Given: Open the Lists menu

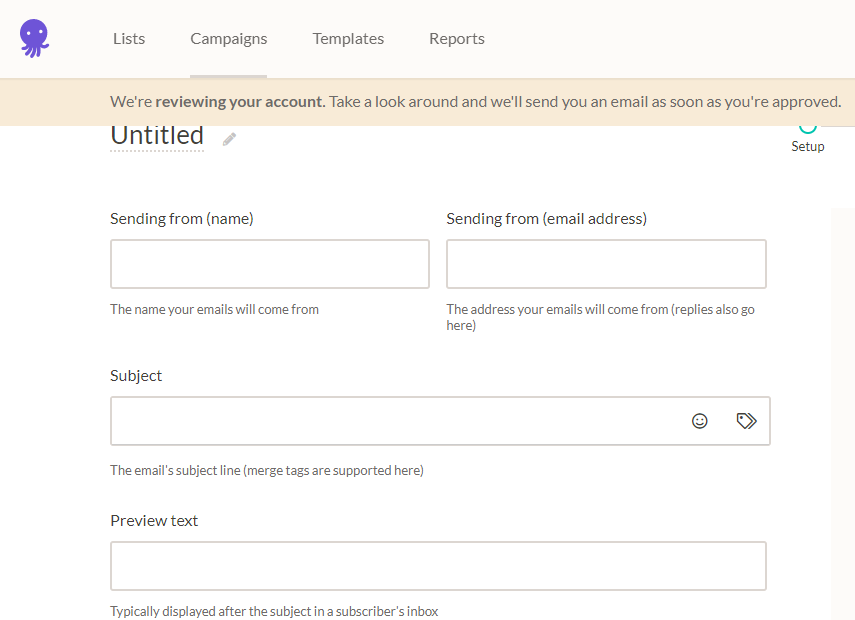Looking at the screenshot, I should (x=129, y=39).
